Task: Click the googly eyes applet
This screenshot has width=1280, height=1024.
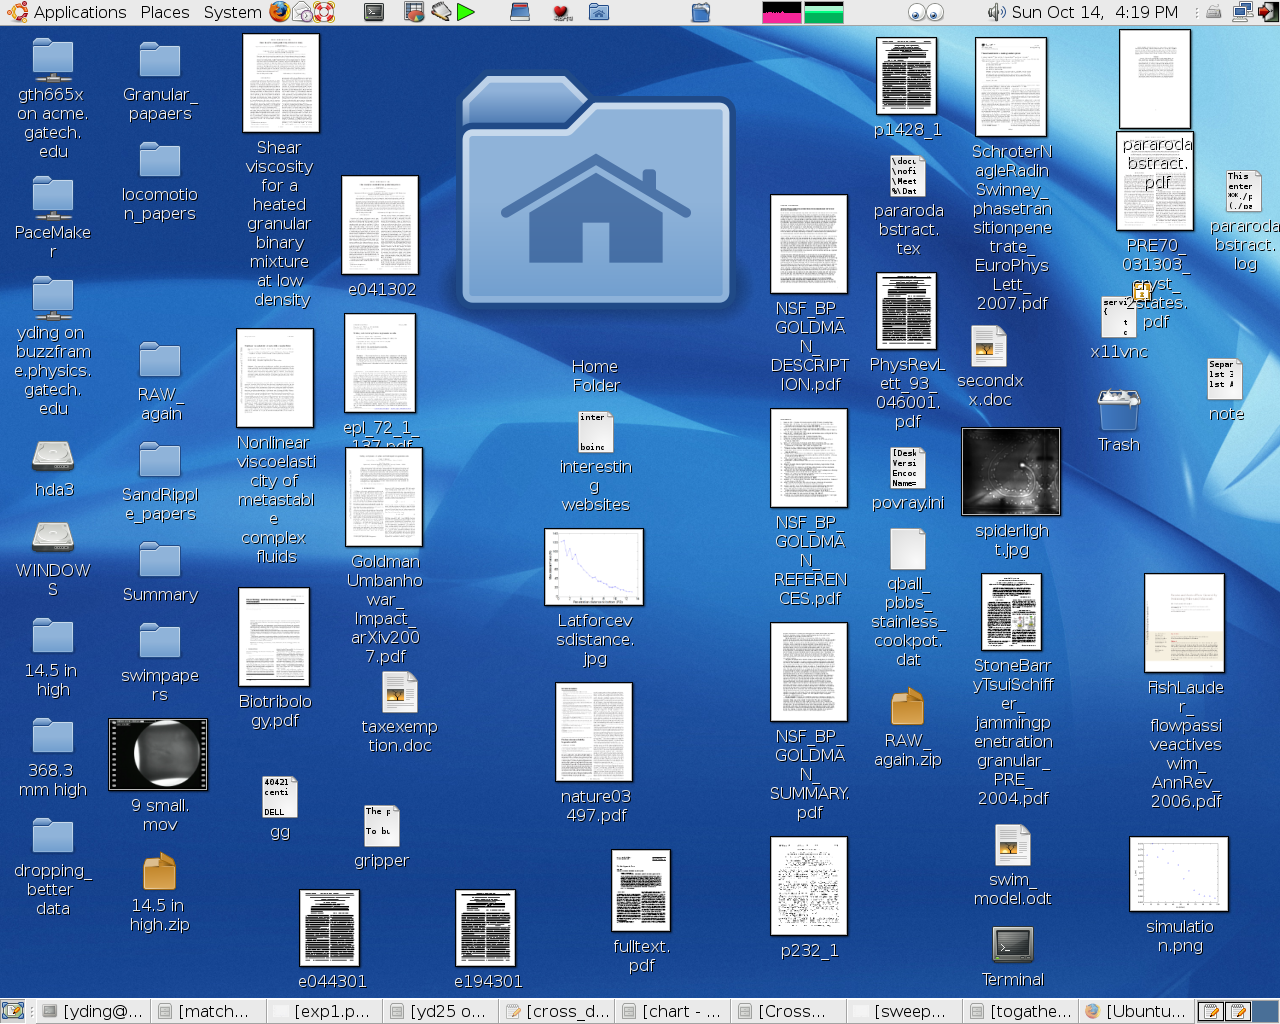Action: click(x=926, y=12)
